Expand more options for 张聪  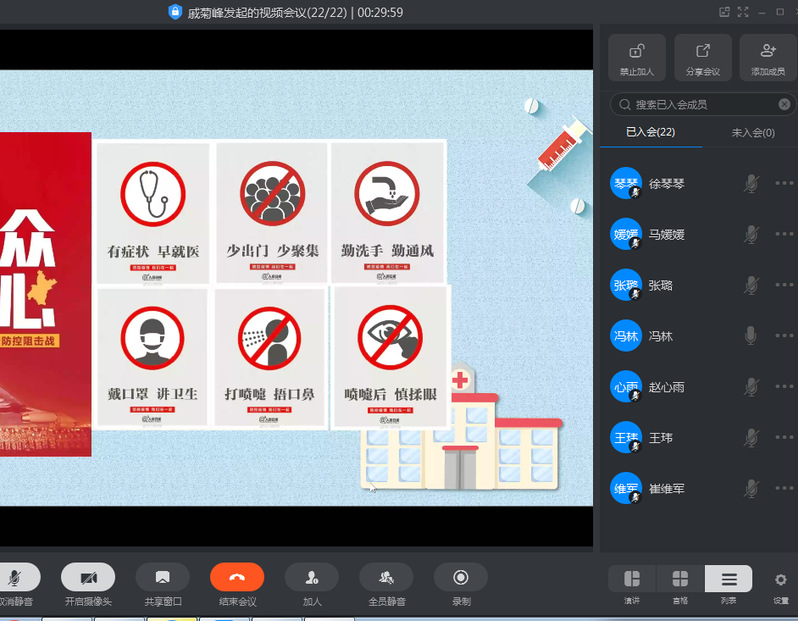784,285
